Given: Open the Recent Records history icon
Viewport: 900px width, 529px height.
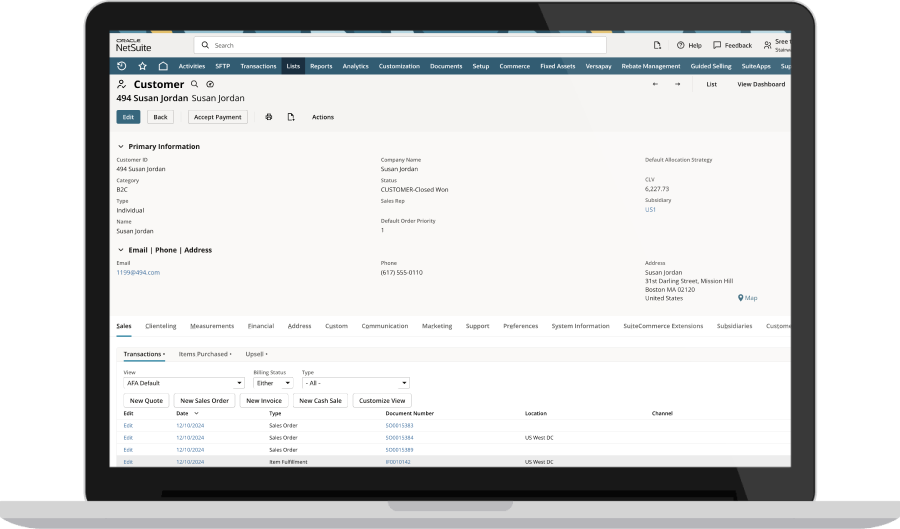Looking at the screenshot, I should (x=122, y=66).
